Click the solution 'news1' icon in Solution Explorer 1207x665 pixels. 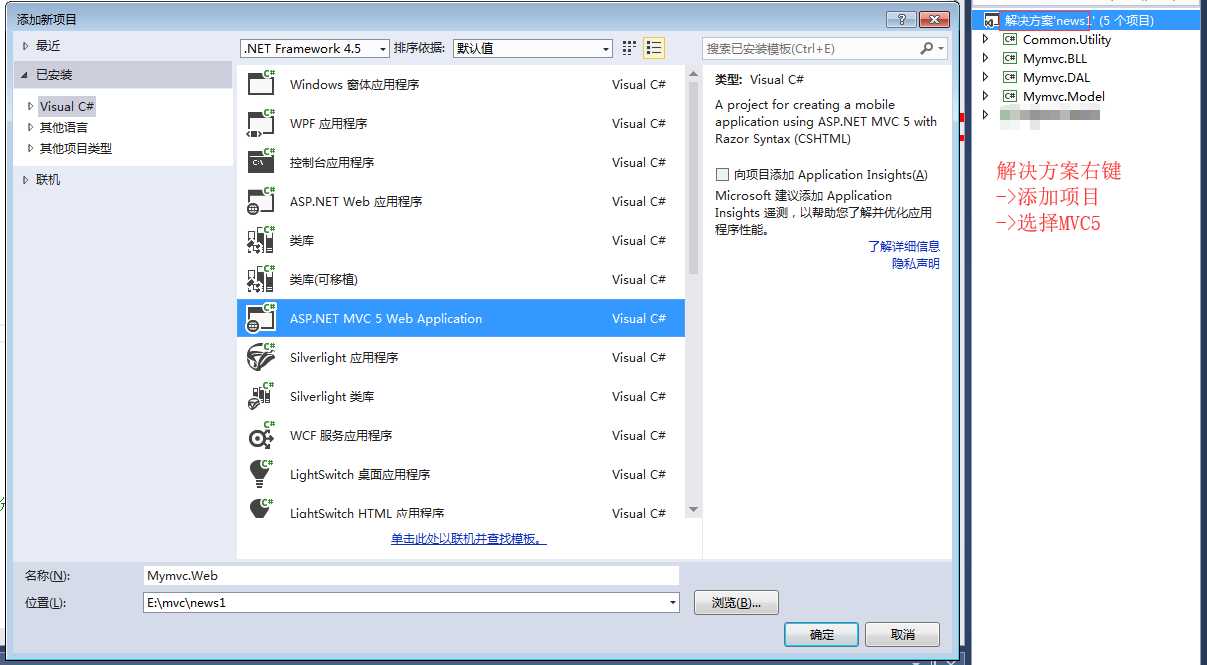coord(991,20)
